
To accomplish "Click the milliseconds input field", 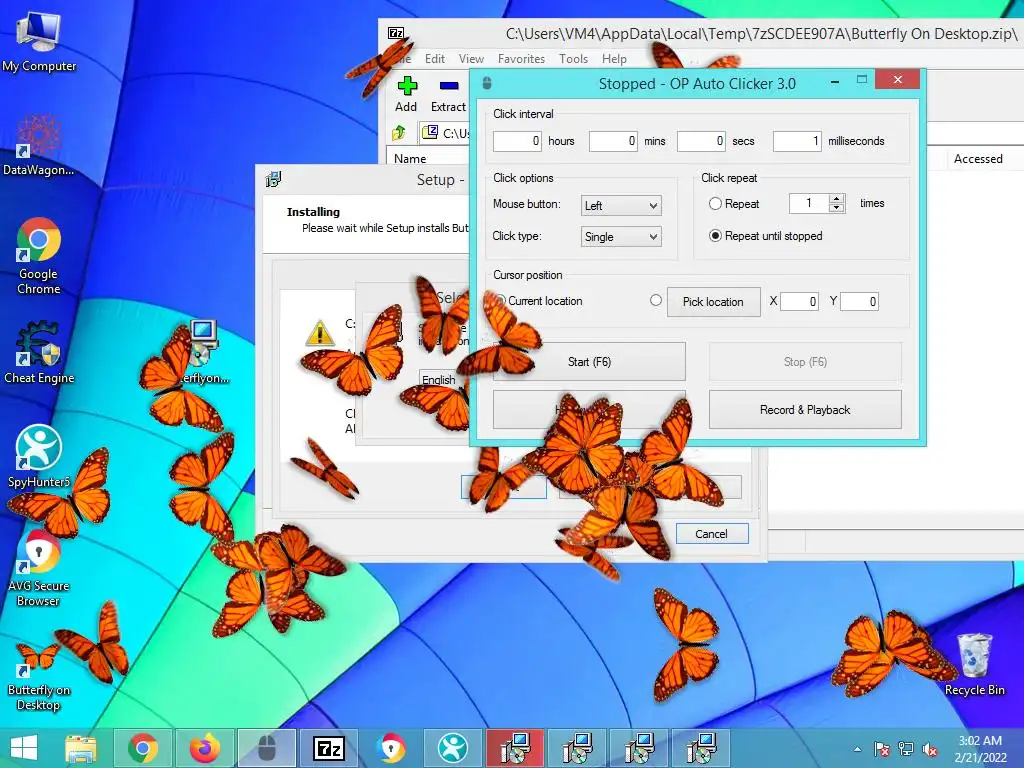I will tap(797, 141).
